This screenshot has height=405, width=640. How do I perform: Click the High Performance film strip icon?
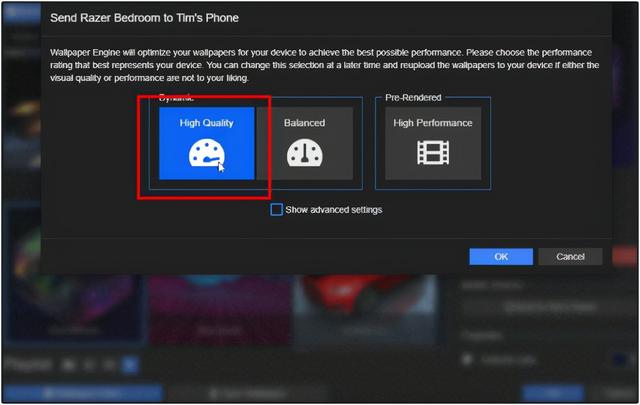[433, 153]
